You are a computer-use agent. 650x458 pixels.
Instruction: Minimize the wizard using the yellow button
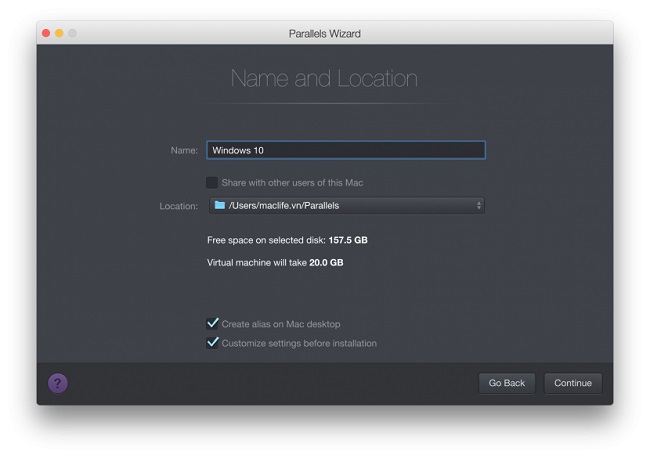click(x=59, y=33)
